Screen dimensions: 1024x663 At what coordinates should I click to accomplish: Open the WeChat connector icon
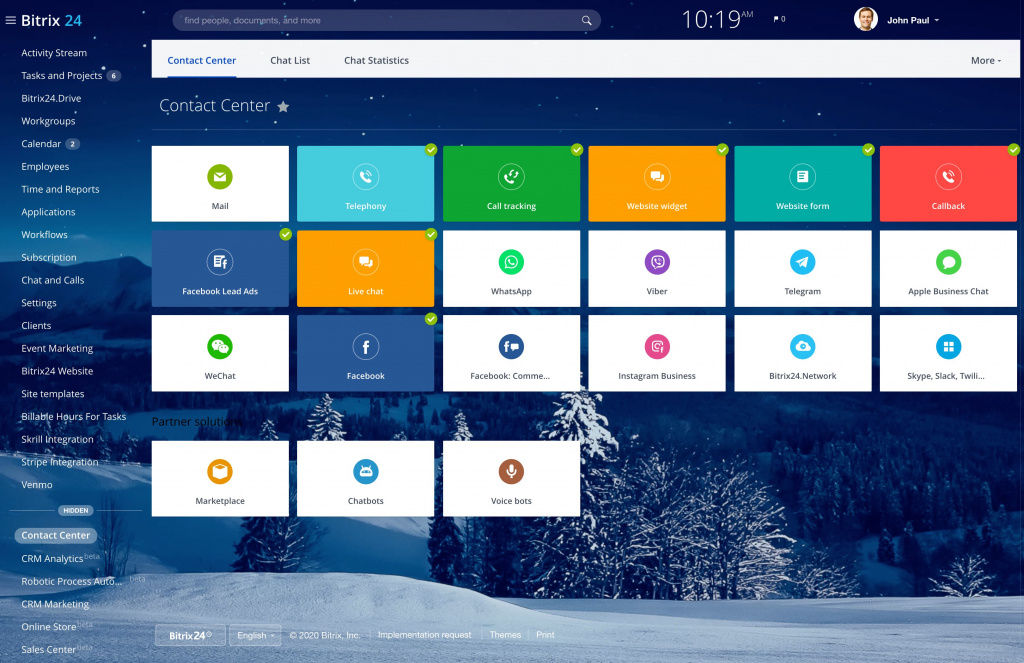pos(220,347)
